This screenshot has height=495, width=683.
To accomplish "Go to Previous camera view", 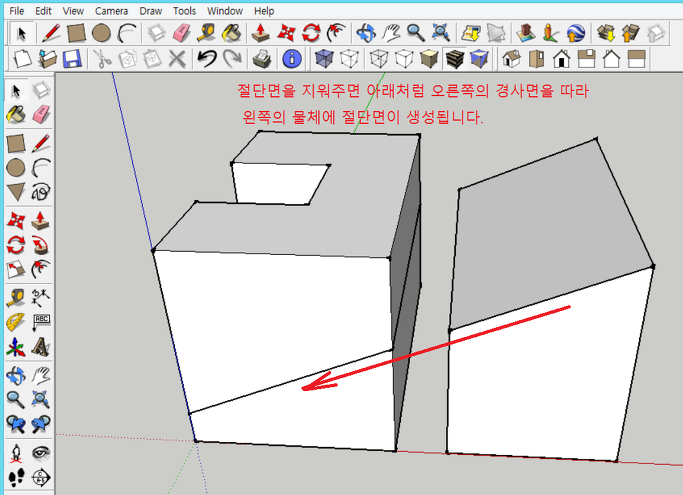I will pyautogui.click(x=16, y=424).
